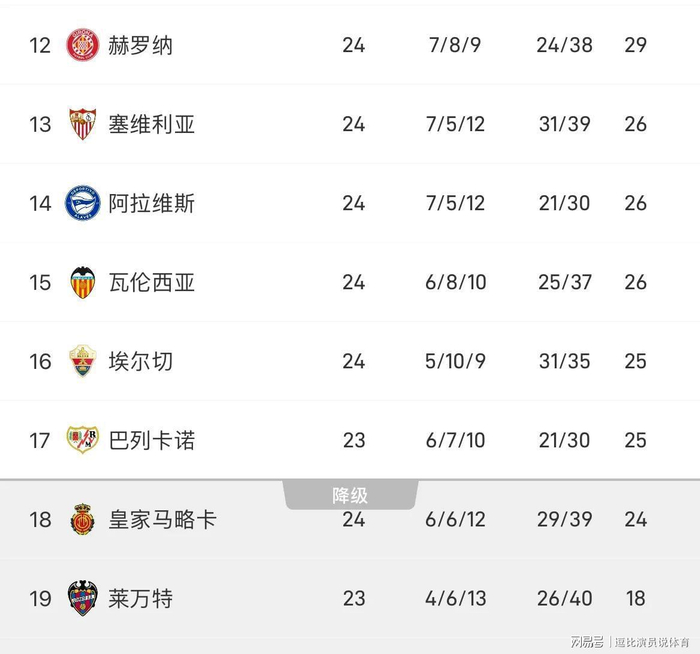Click the Girona club crest icon
700x654 pixels.
pos(83,45)
